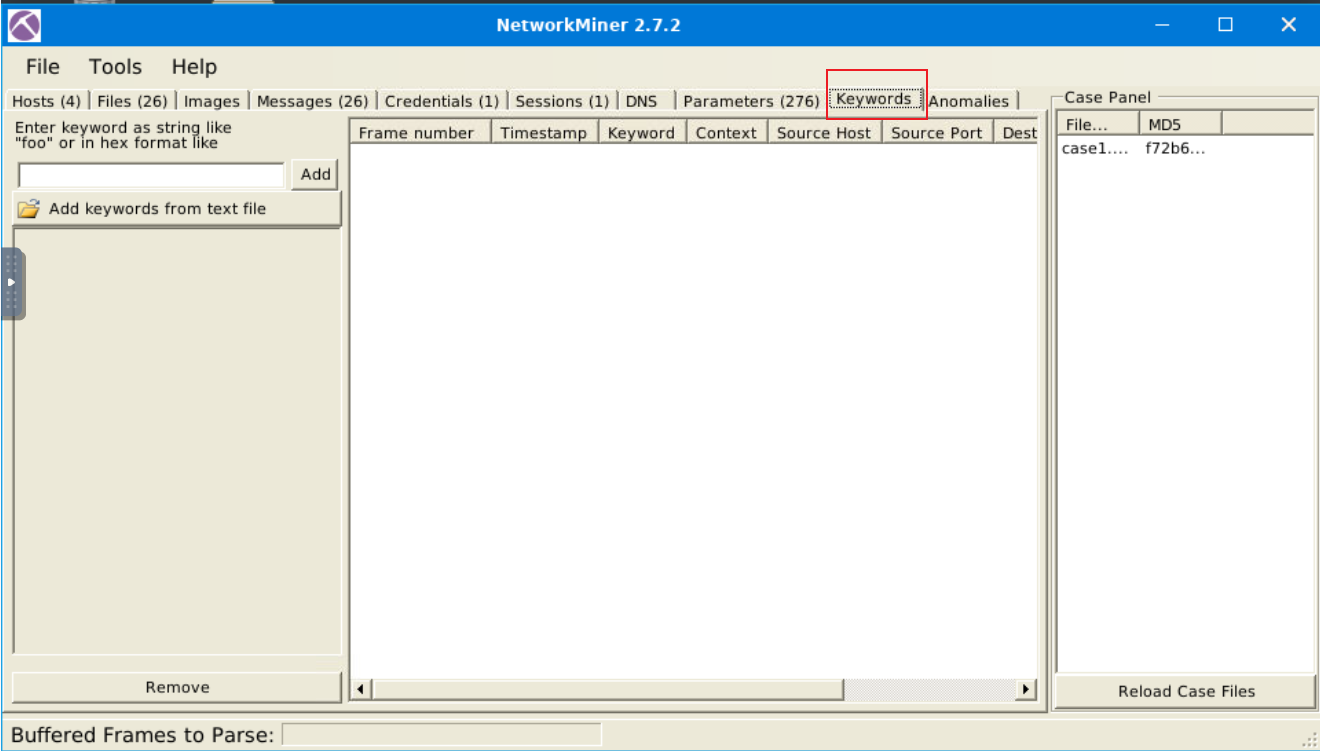Click the Buffered Frames to Parse progress bar
The image size is (1320, 751).
[442, 735]
